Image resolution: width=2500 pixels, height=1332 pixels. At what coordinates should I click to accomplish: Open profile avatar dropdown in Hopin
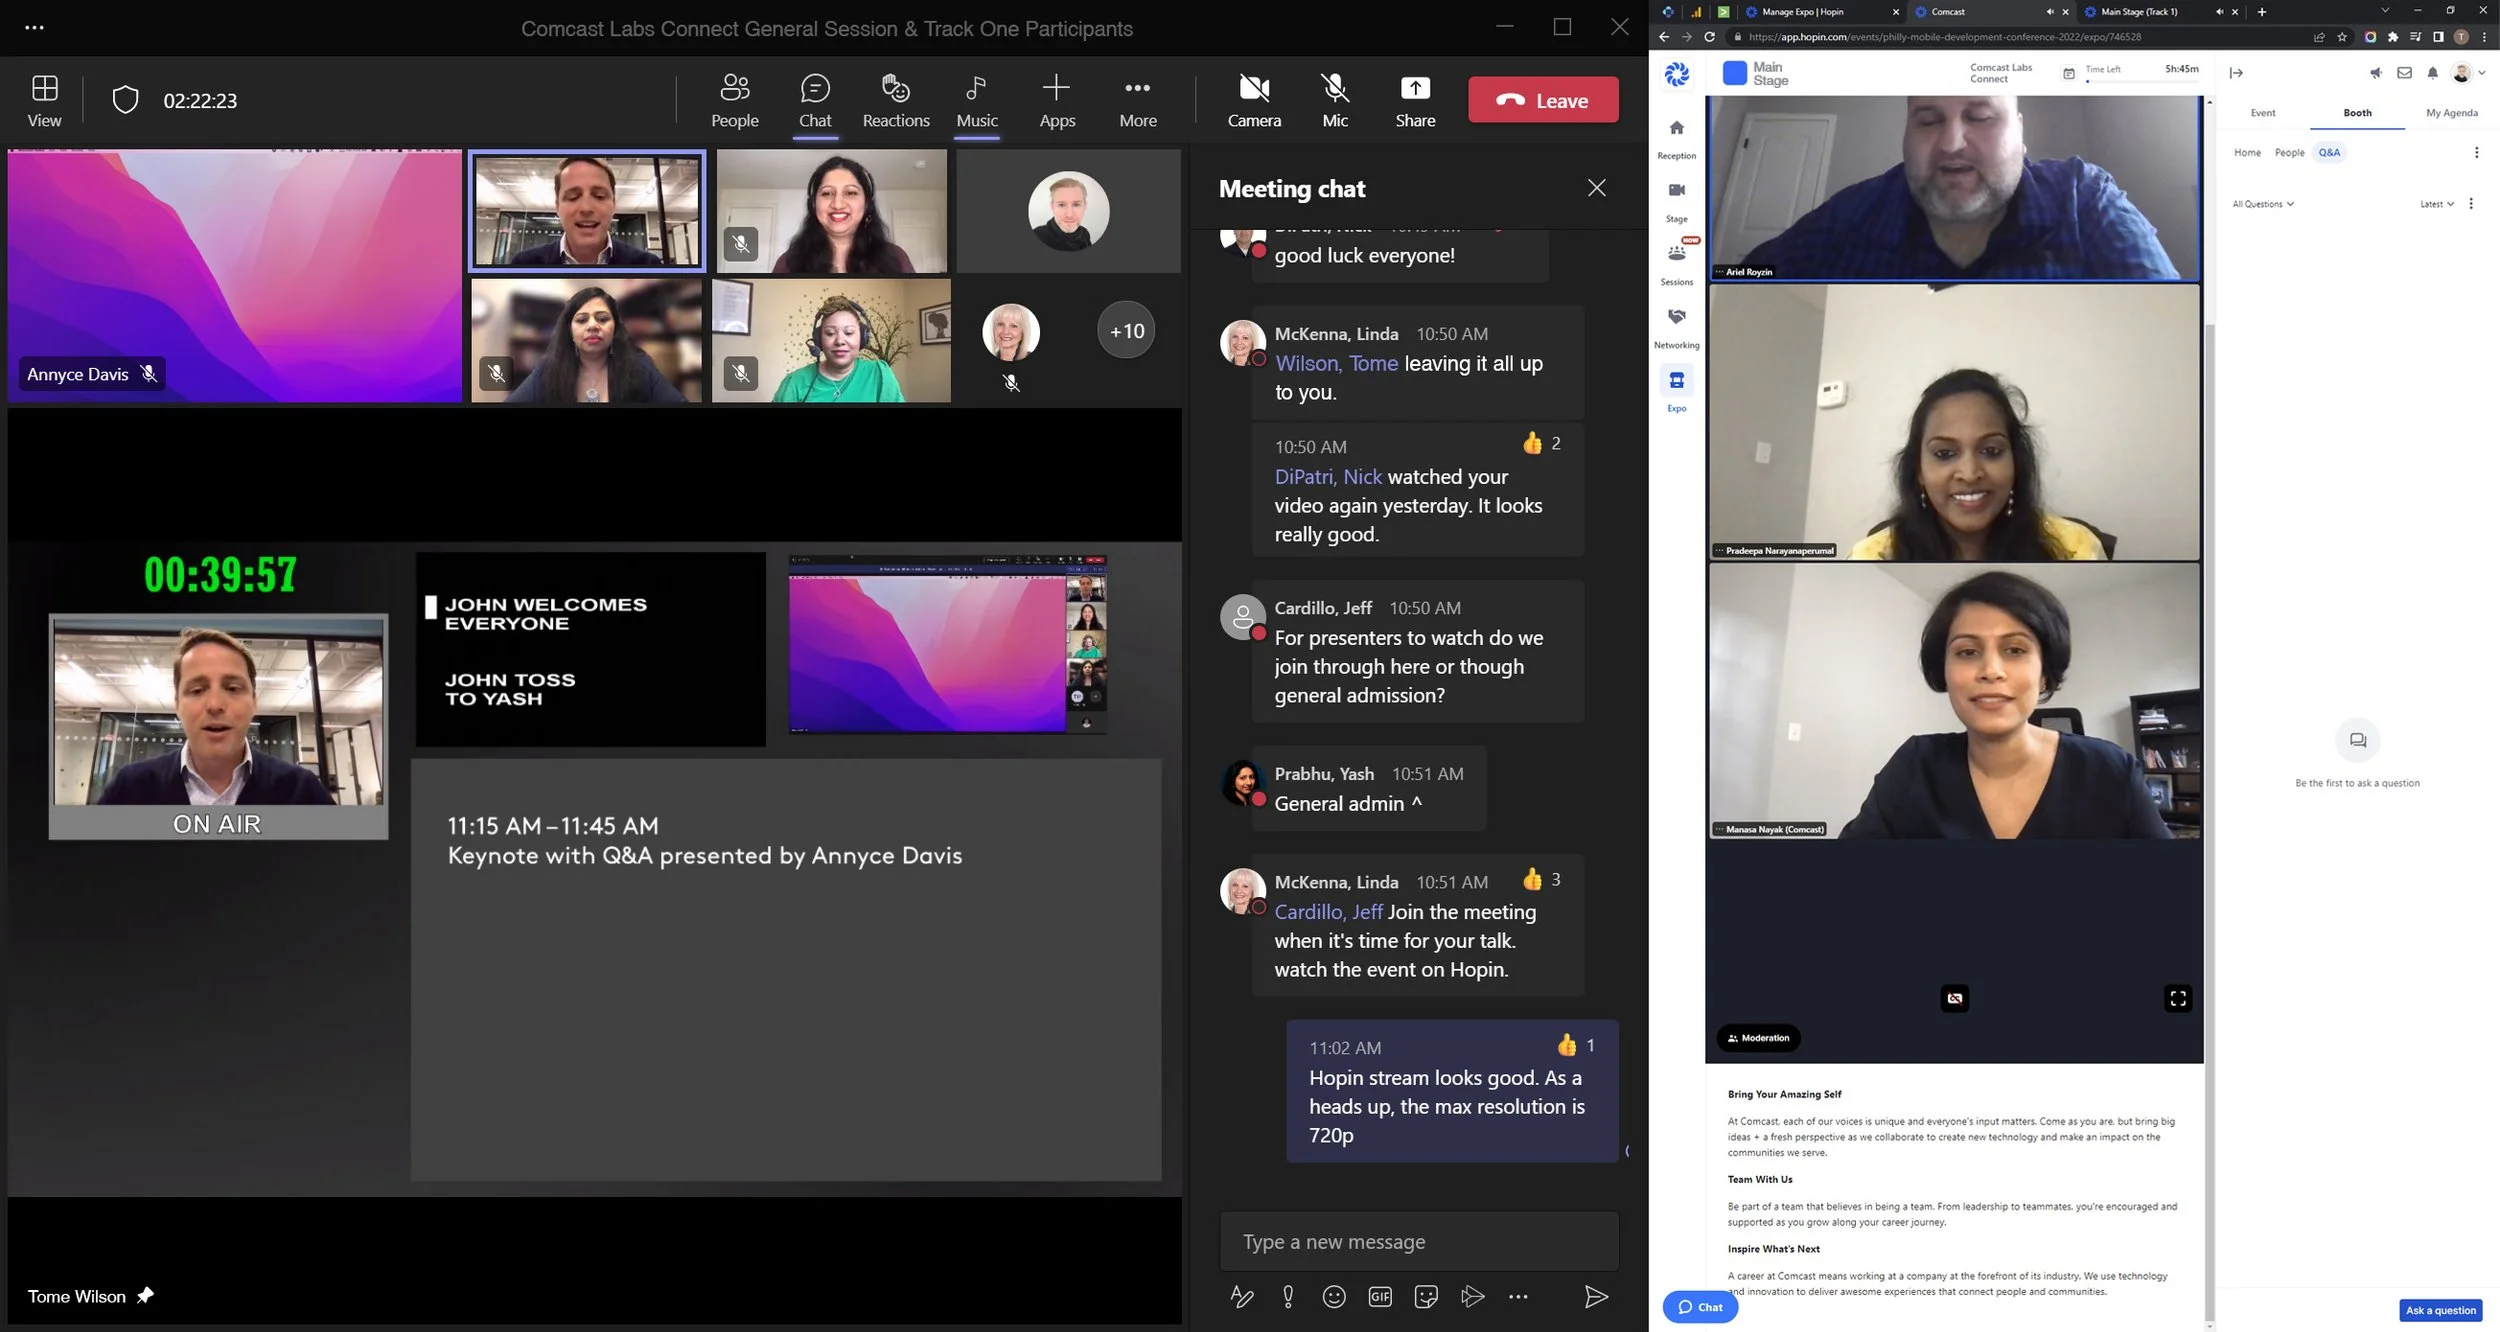pos(2467,73)
